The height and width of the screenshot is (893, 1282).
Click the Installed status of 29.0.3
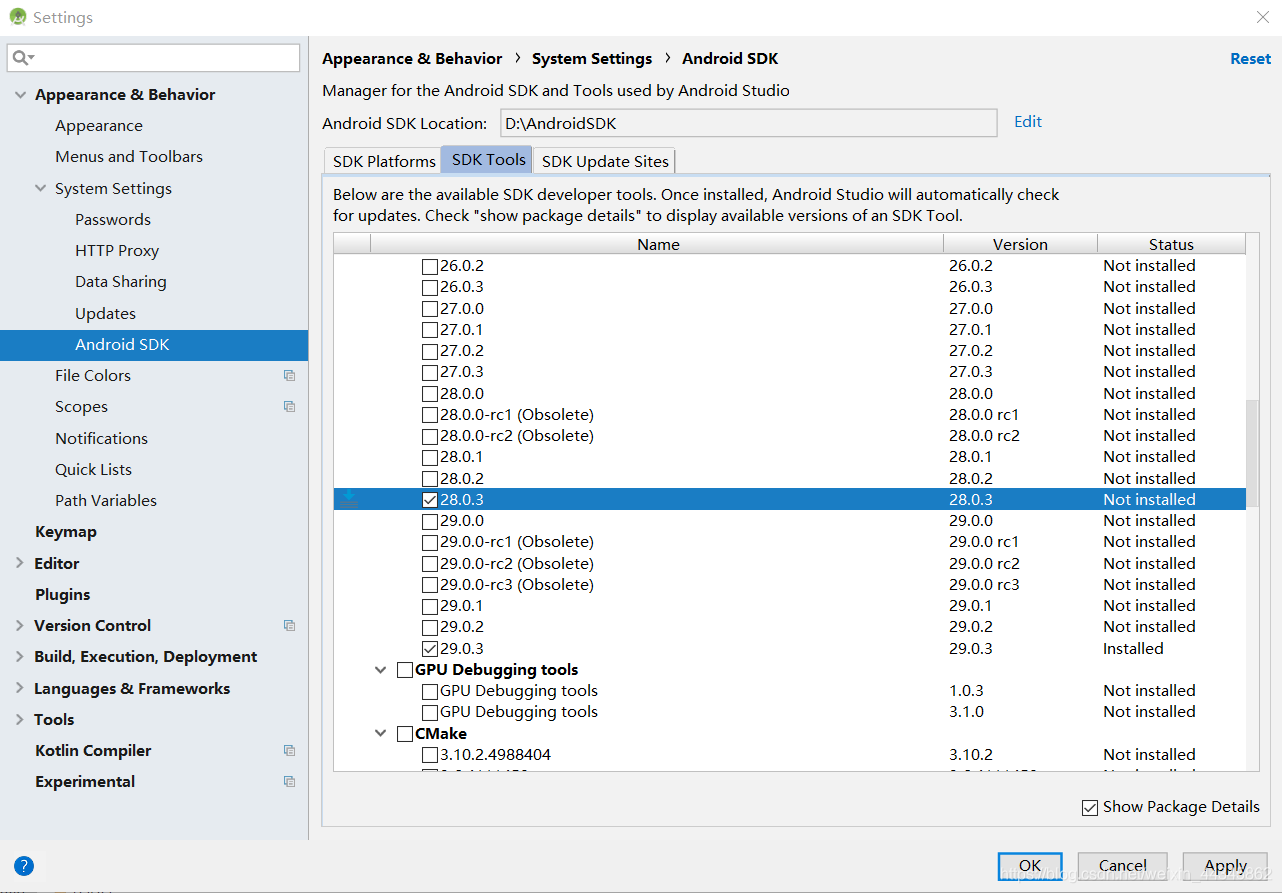(1133, 649)
